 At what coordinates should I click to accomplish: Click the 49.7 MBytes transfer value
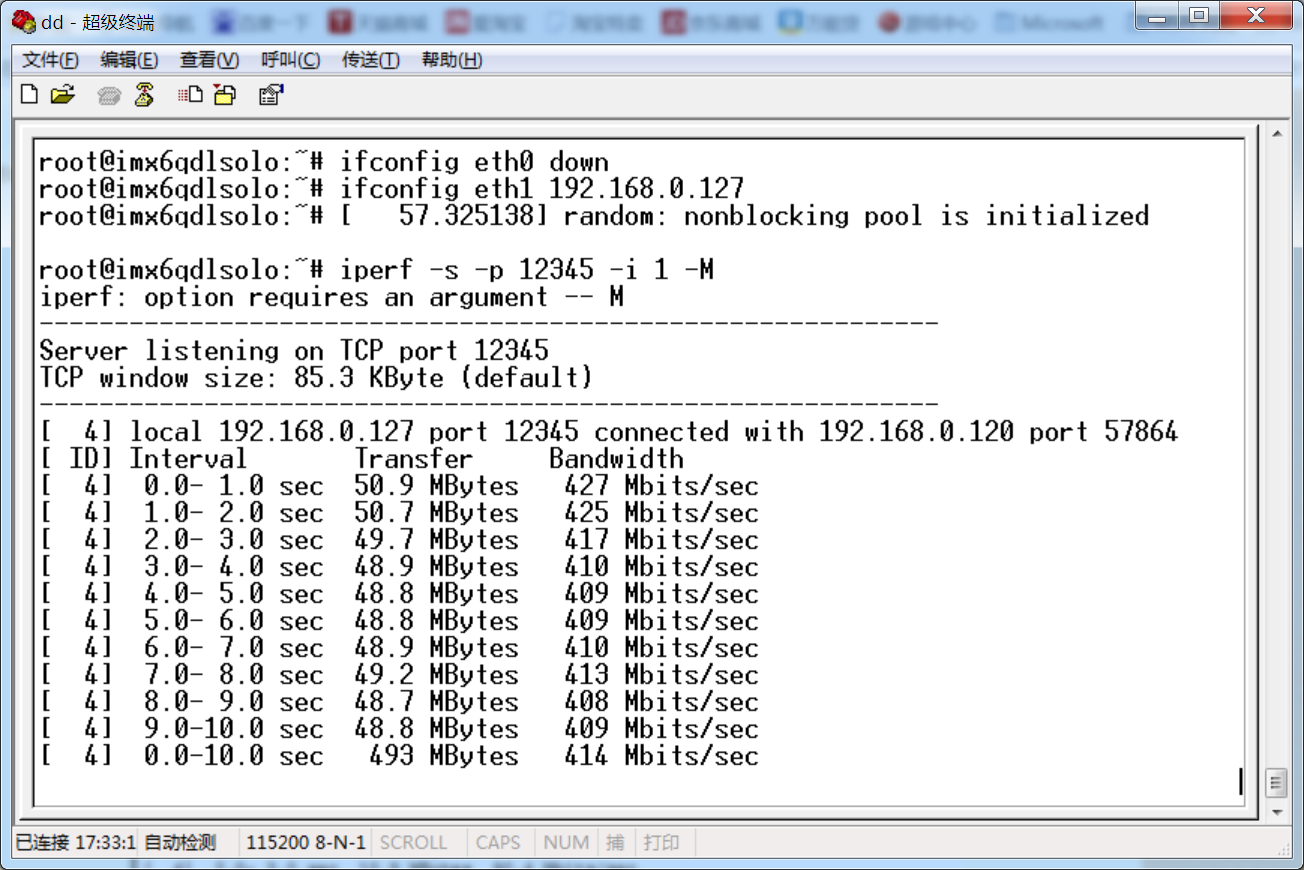(436, 540)
